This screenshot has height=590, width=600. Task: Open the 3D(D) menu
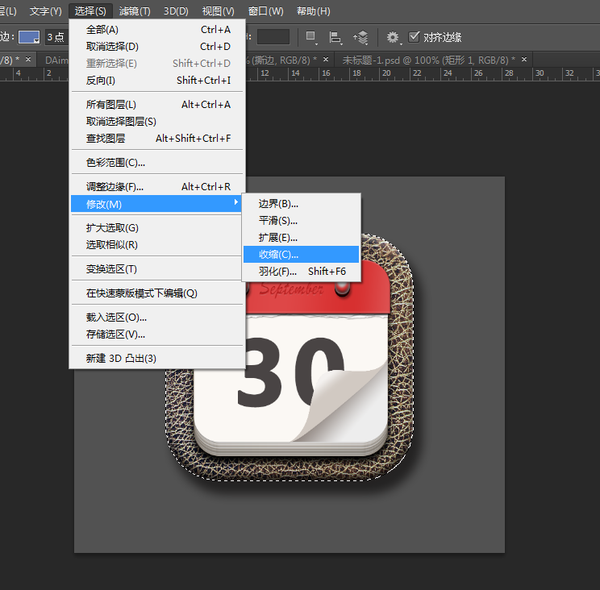(x=176, y=11)
